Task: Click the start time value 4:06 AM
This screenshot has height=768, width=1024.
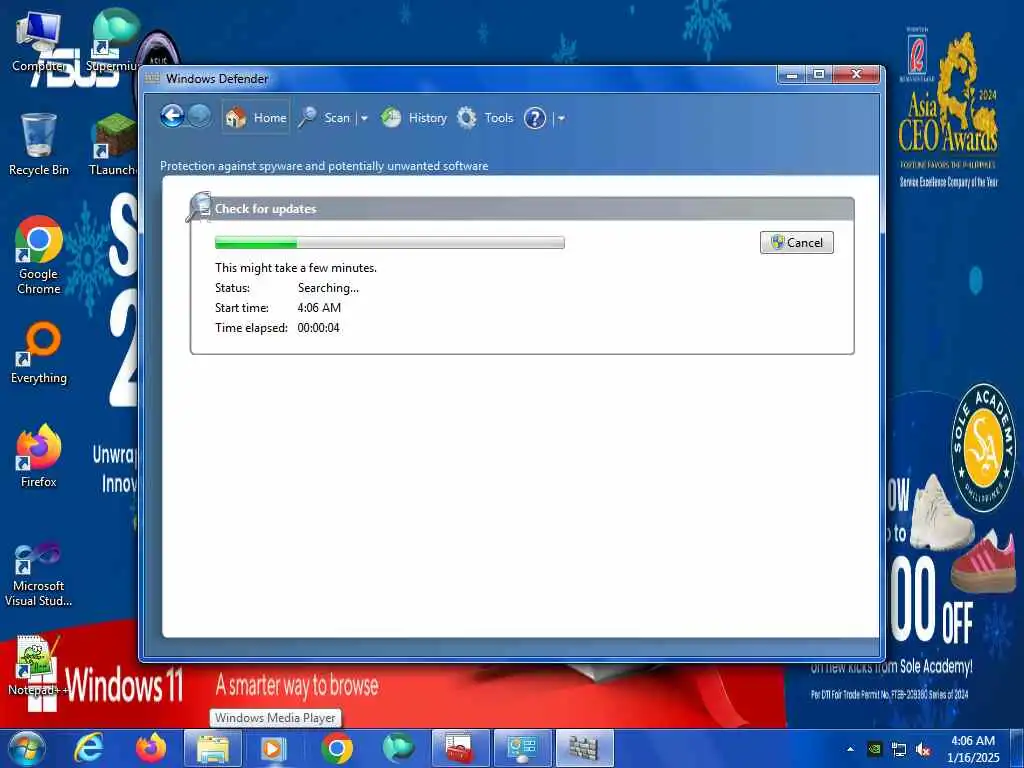Action: [x=319, y=308]
